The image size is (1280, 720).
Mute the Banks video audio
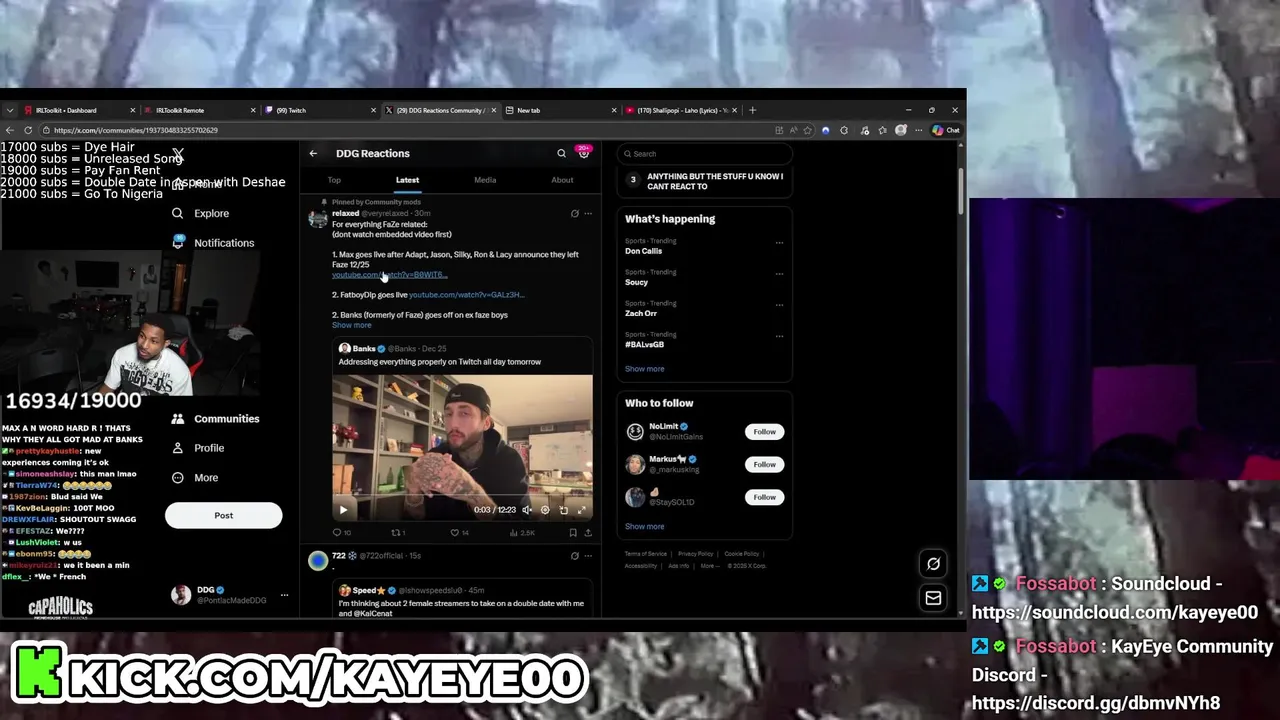click(527, 510)
